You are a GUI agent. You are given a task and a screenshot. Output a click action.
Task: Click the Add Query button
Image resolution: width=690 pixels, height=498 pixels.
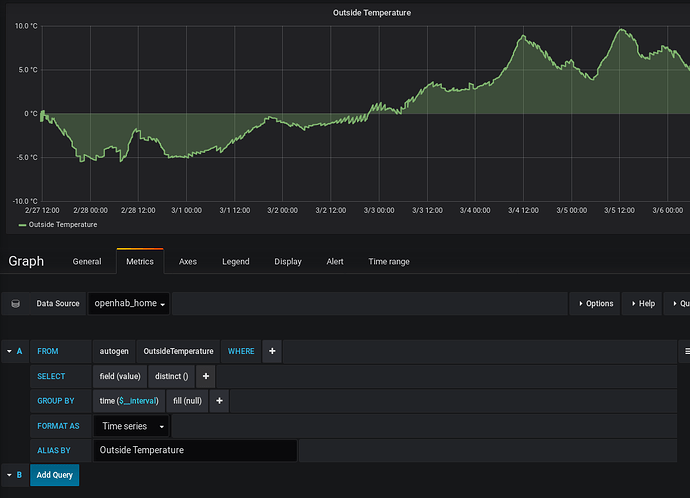pyautogui.click(x=54, y=475)
